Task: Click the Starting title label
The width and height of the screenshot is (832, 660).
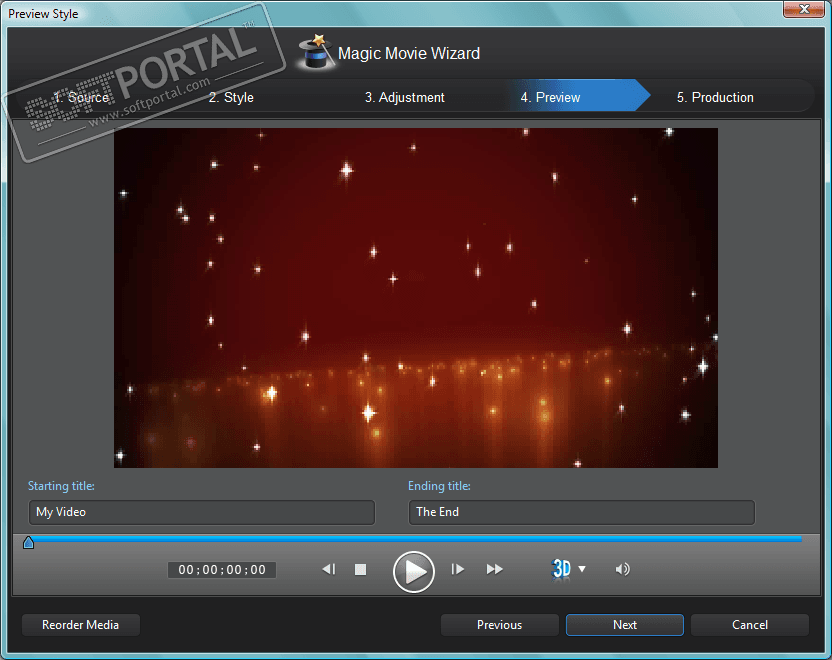Action: (x=61, y=486)
